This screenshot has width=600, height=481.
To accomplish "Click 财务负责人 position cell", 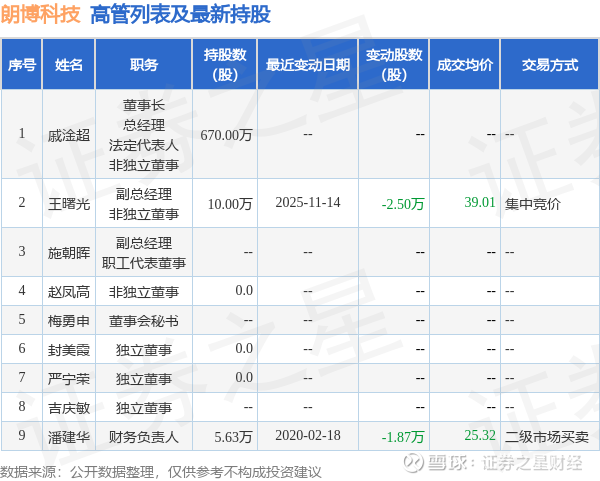I will click(143, 437).
